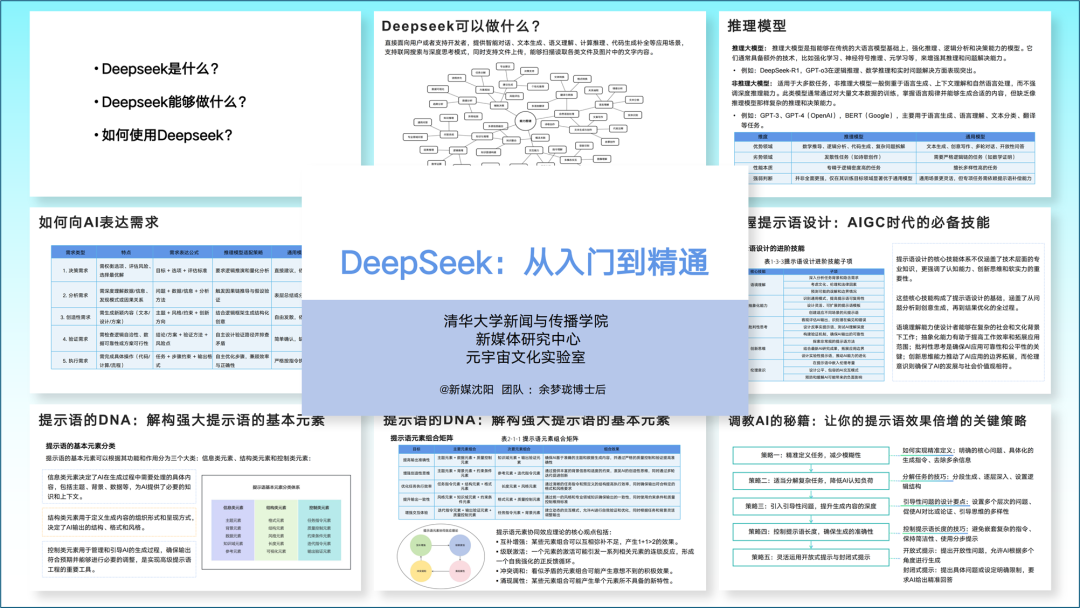Click the table cell '5. 执行需求'

74,360
